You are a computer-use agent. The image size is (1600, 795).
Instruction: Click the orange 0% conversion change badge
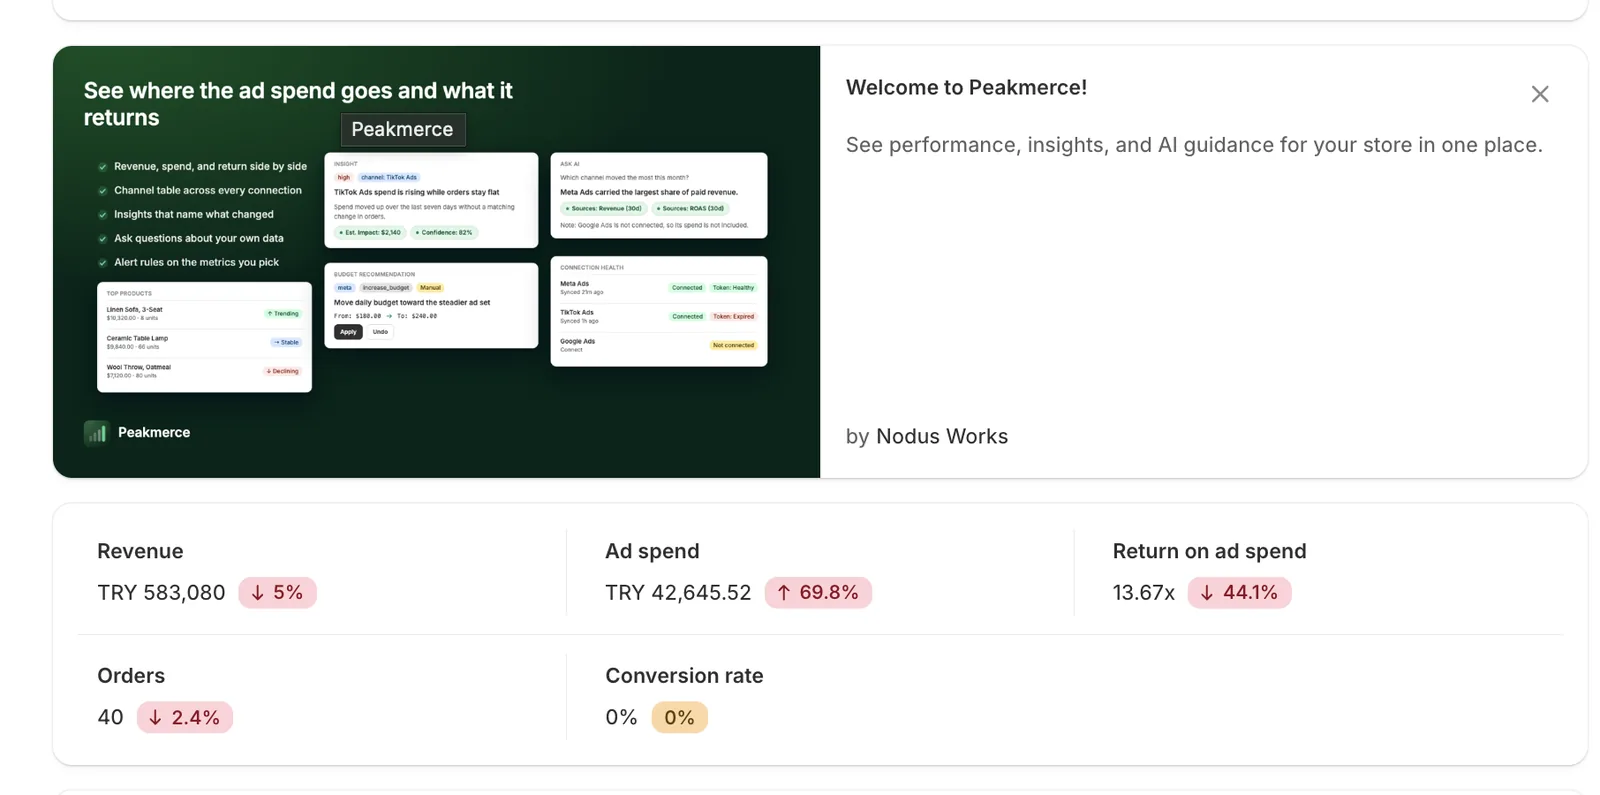point(679,718)
